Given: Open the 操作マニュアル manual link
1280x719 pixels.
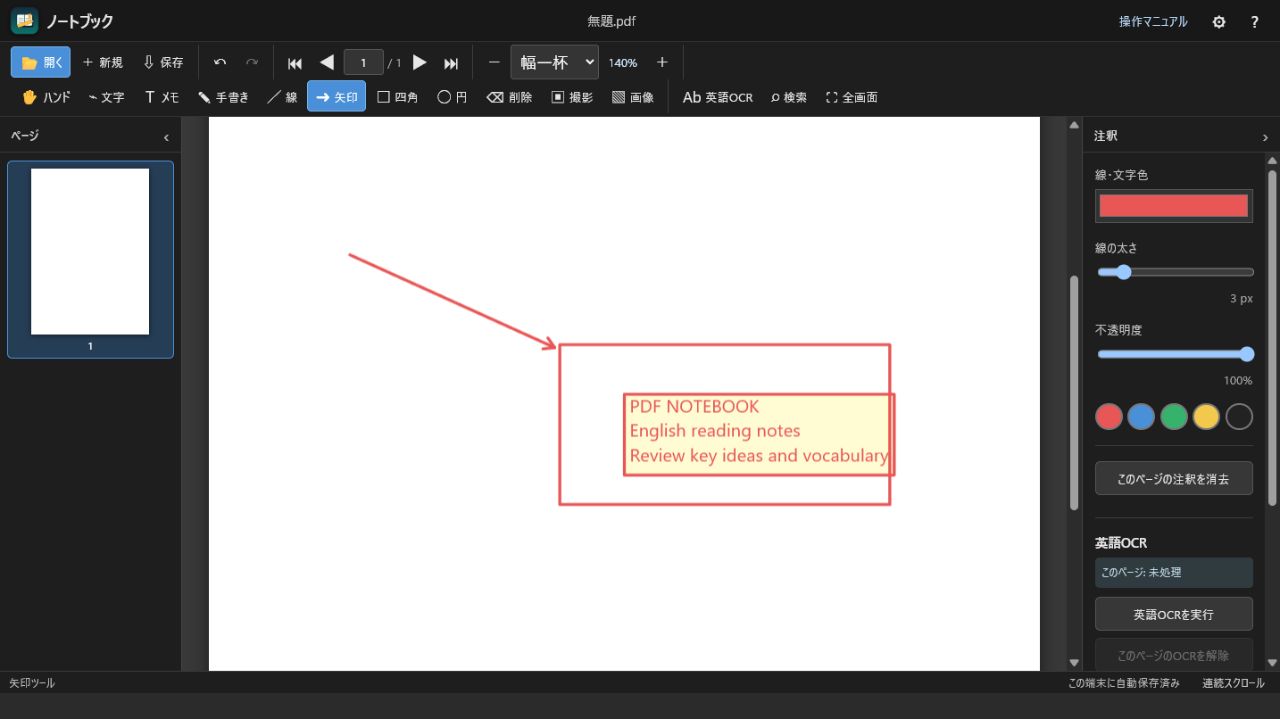Looking at the screenshot, I should (1153, 21).
